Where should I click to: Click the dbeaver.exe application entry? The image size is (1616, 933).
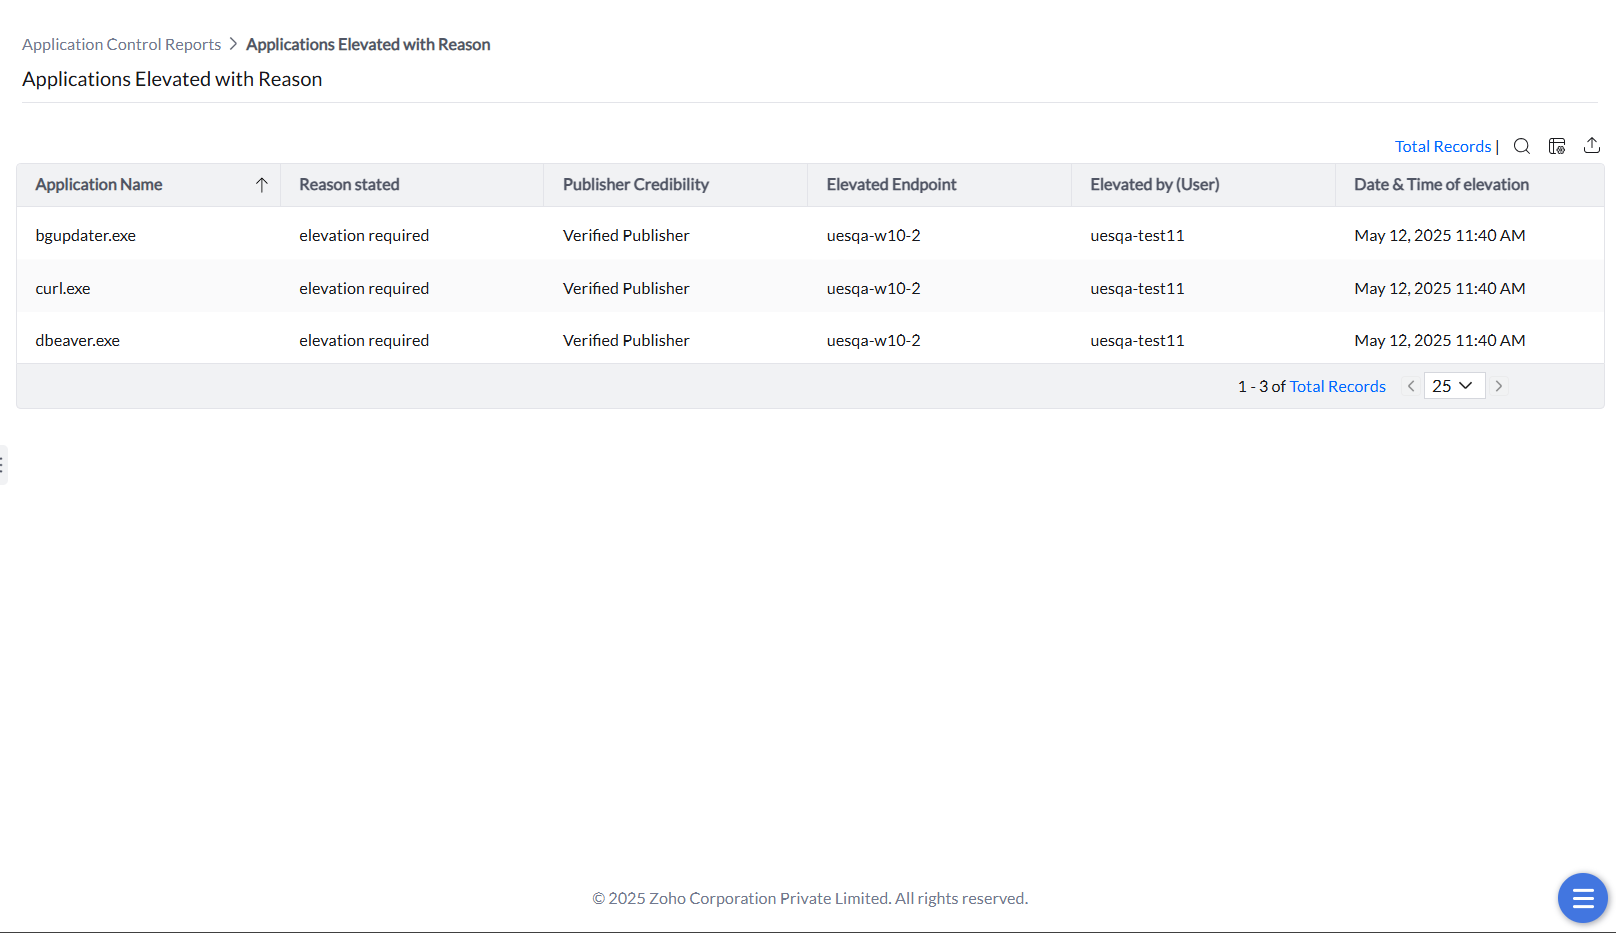tap(77, 340)
